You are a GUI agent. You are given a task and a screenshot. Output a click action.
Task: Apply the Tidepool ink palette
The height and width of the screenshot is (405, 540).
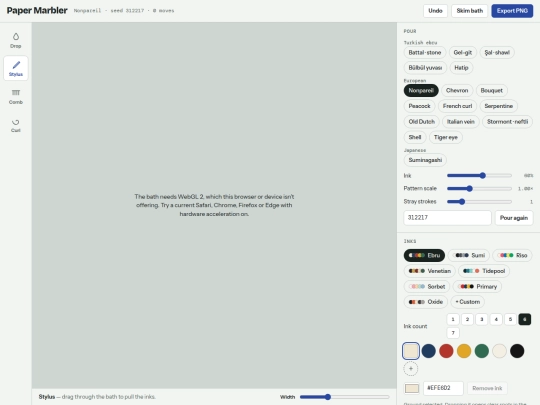pos(484,271)
